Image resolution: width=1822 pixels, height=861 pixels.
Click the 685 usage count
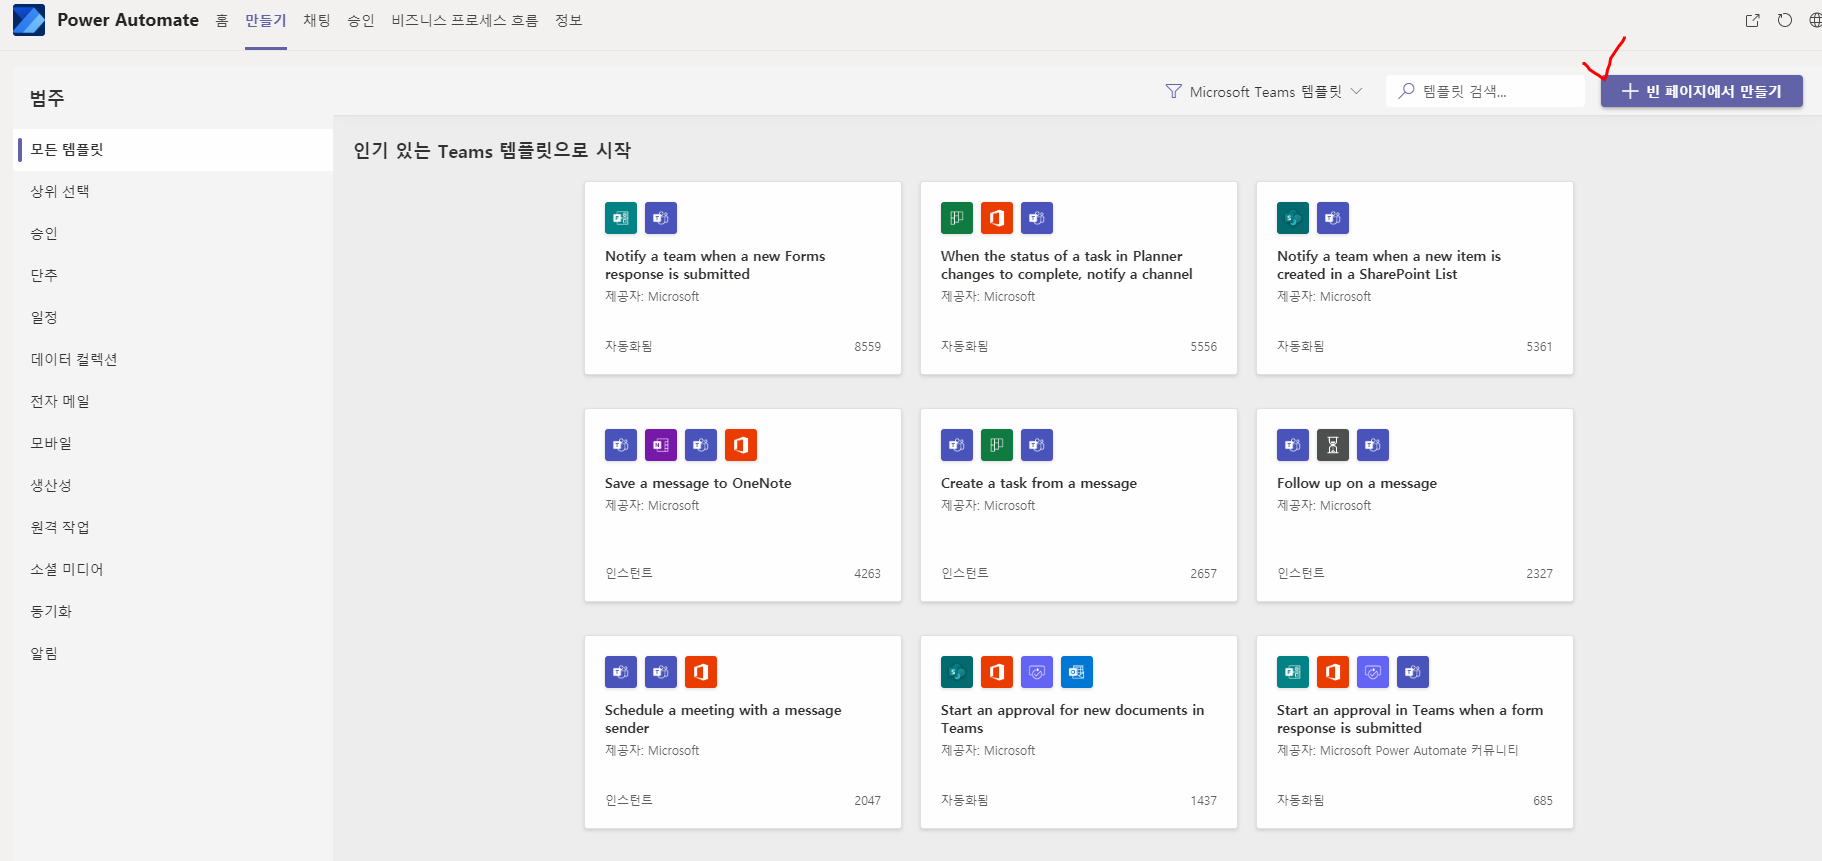pos(1542,801)
